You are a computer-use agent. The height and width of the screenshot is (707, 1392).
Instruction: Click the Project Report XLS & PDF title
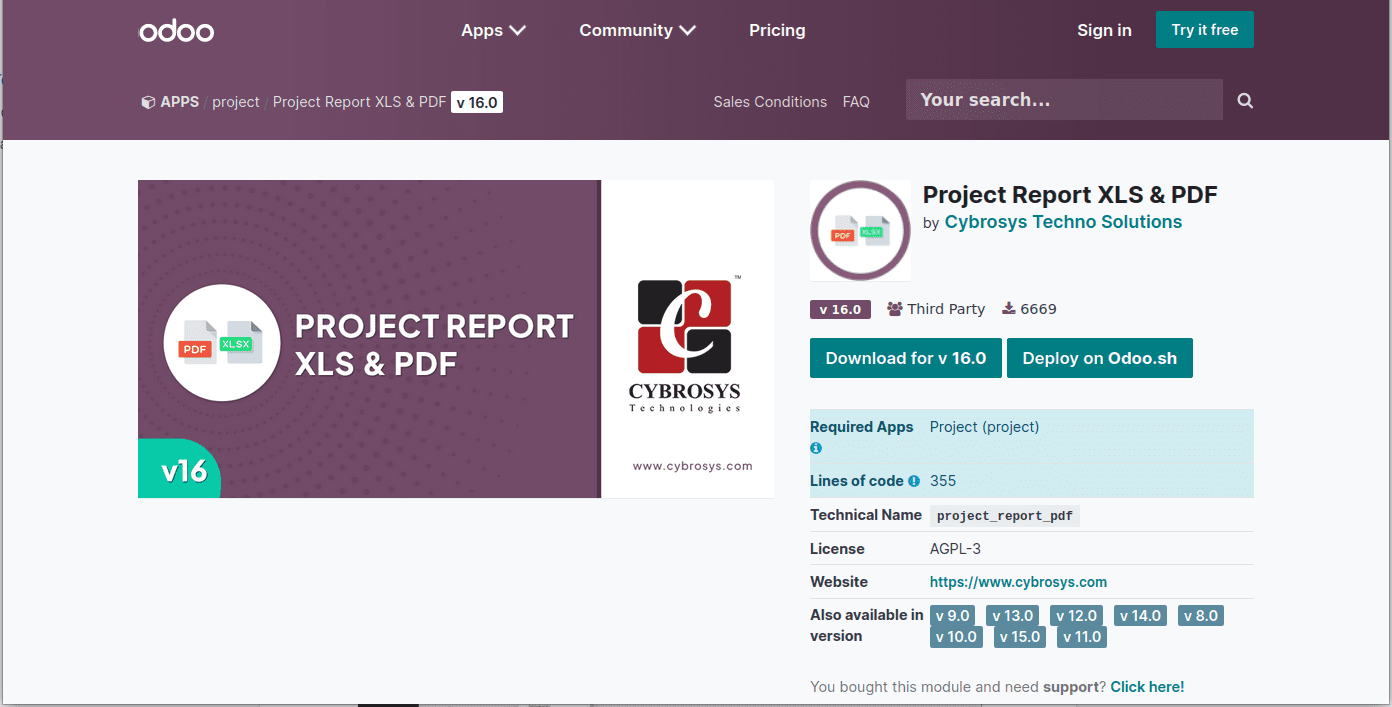(x=1070, y=195)
